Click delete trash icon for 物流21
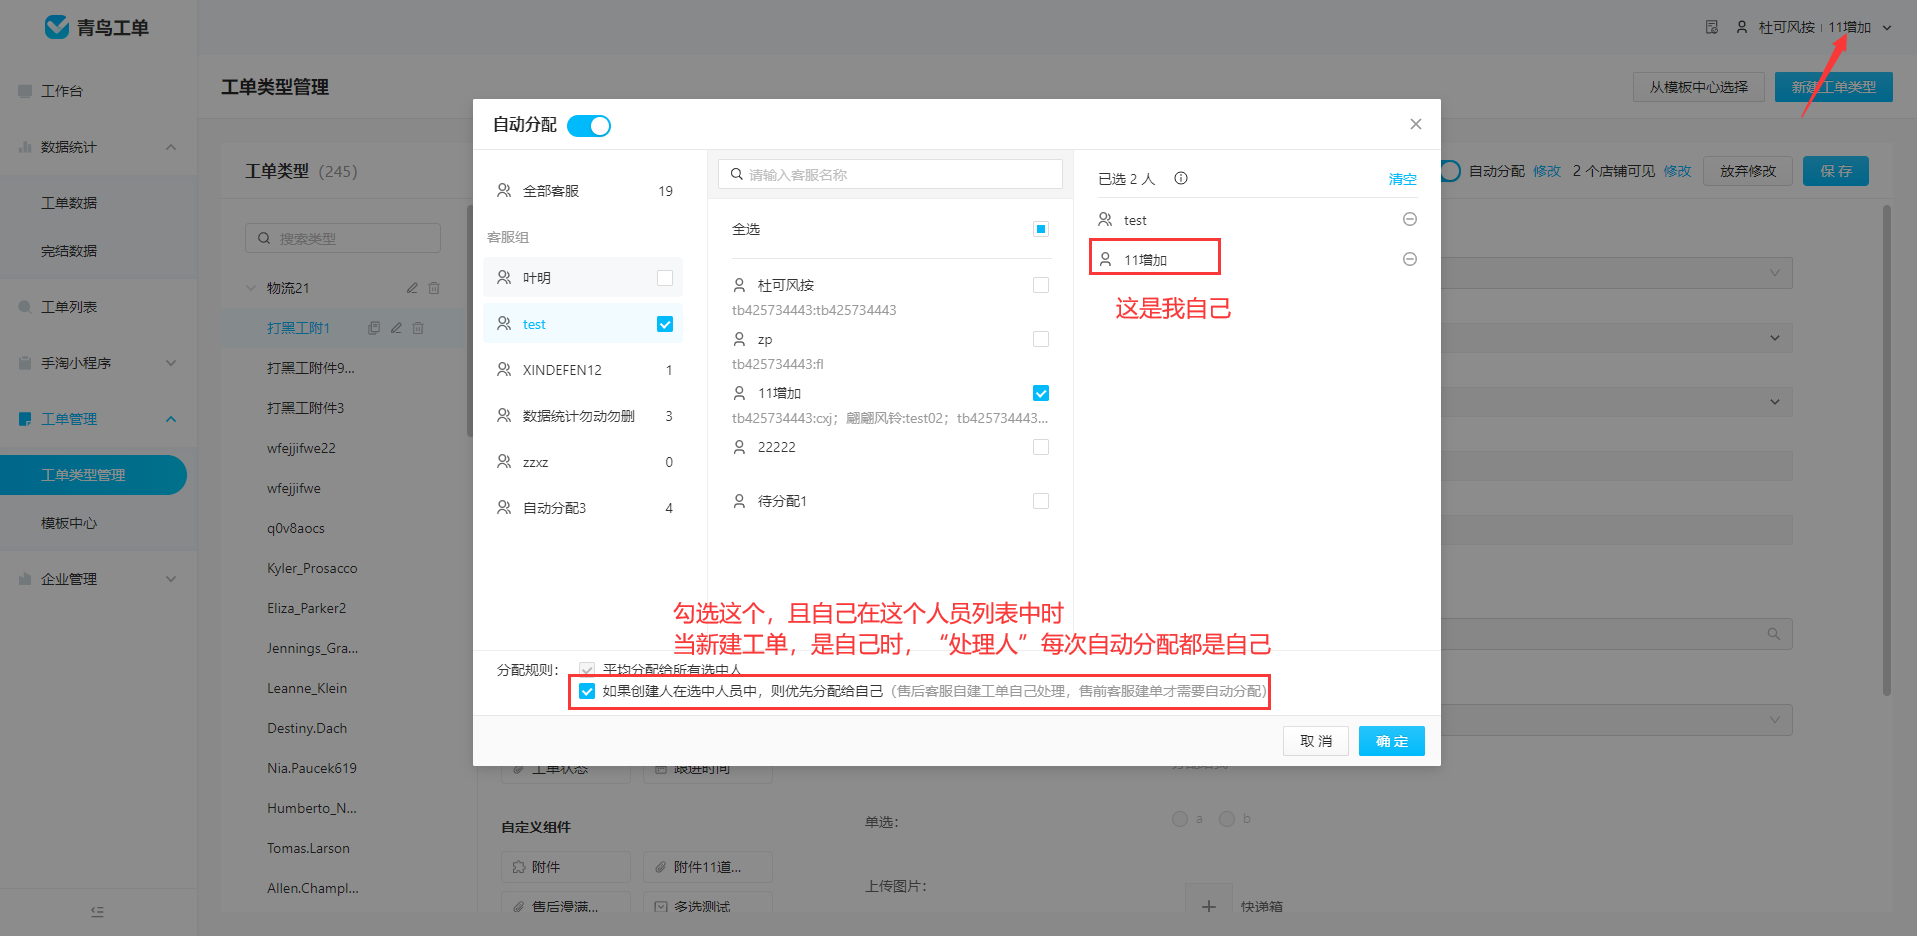 [434, 288]
